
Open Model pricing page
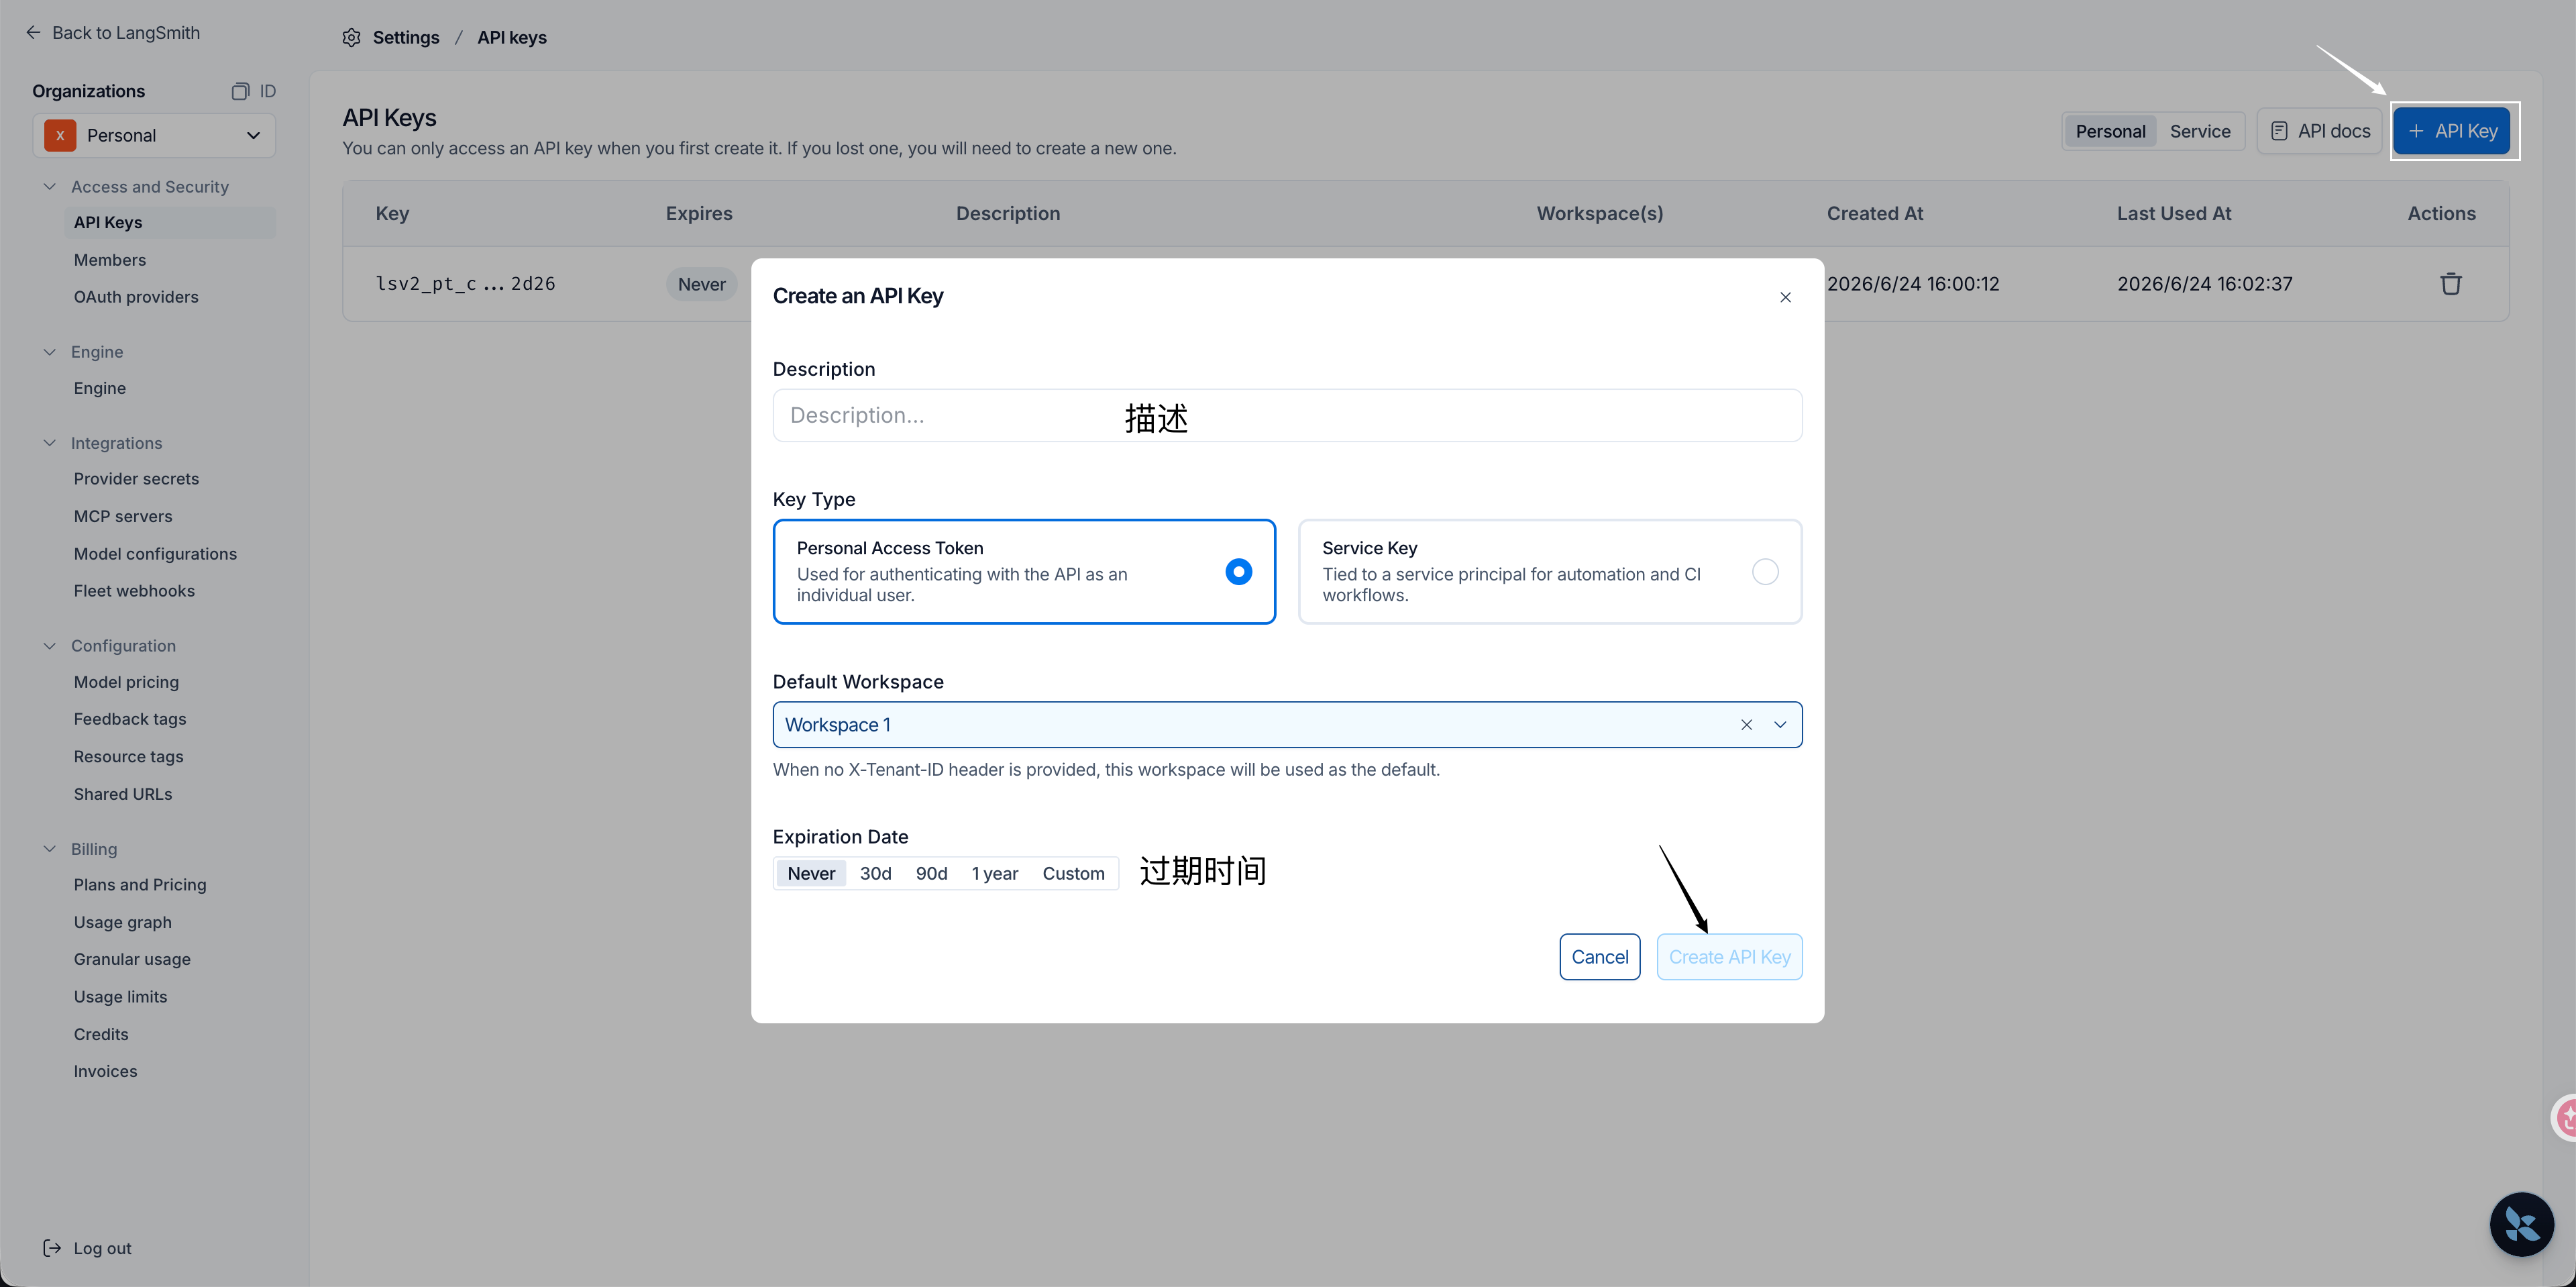pyautogui.click(x=126, y=682)
